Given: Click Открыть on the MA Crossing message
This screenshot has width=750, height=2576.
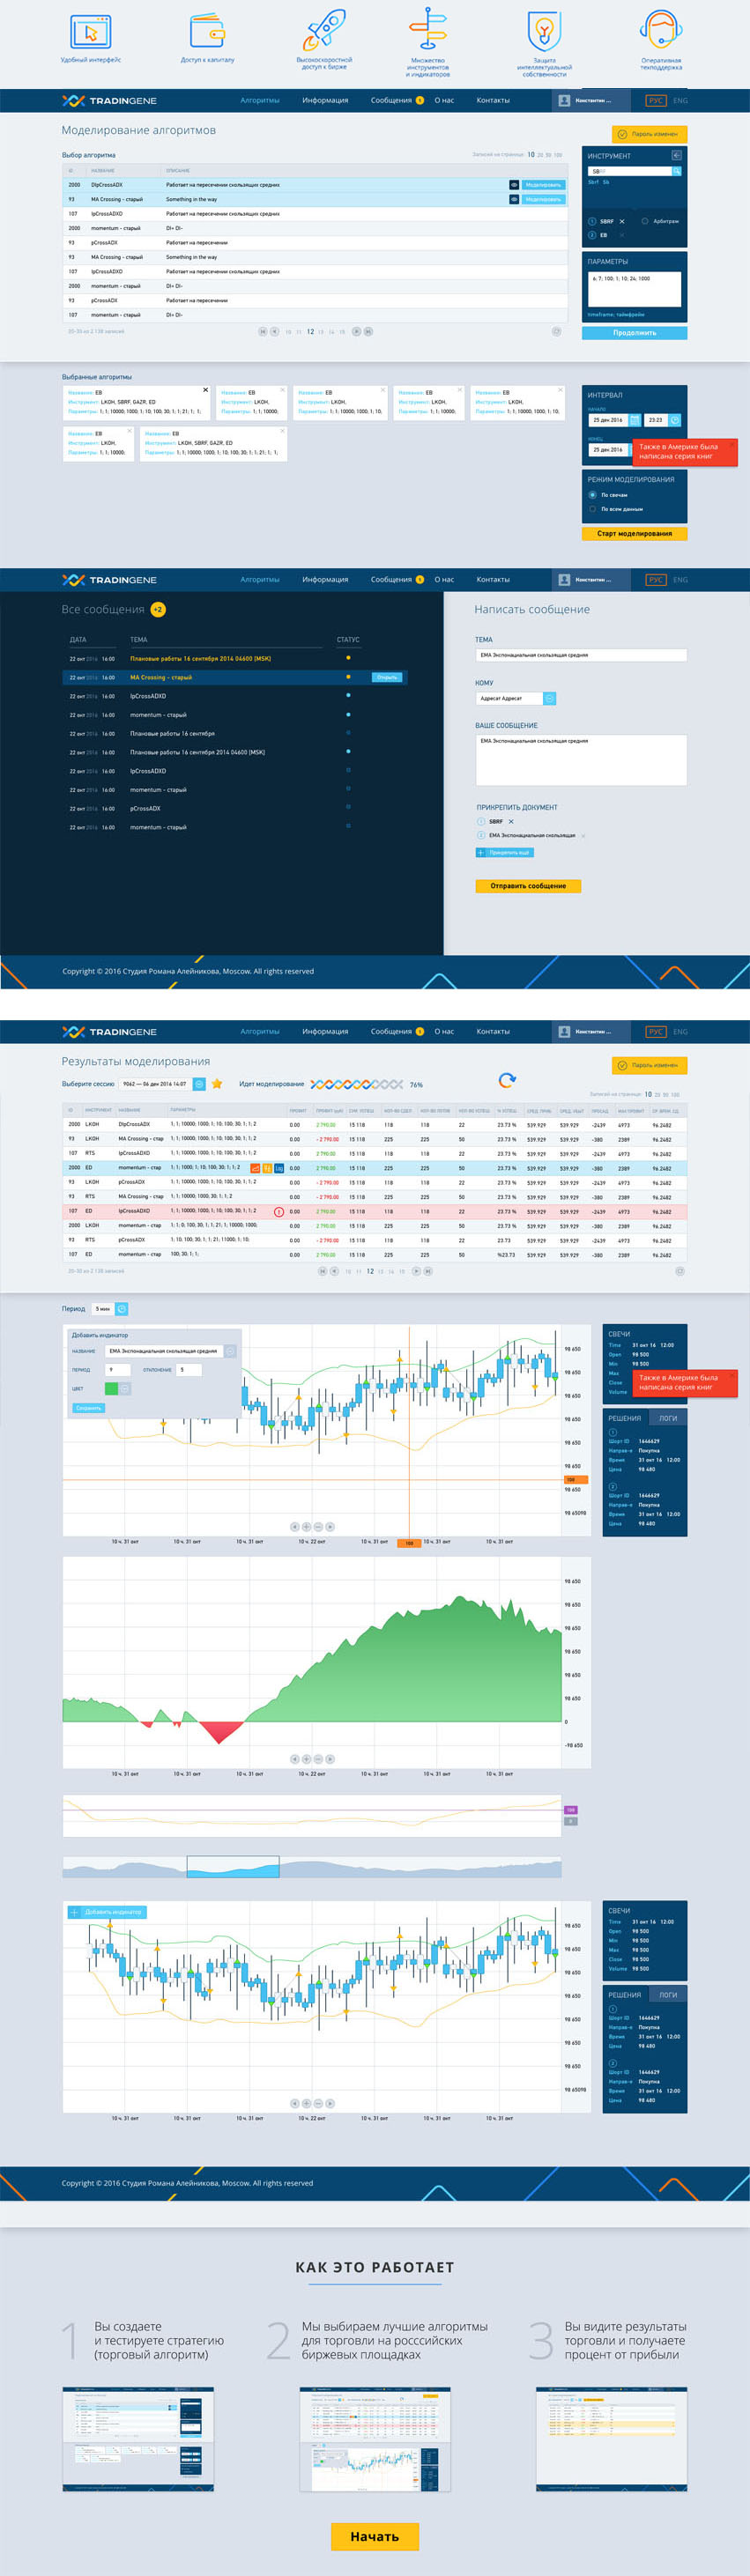Looking at the screenshot, I should [x=386, y=677].
